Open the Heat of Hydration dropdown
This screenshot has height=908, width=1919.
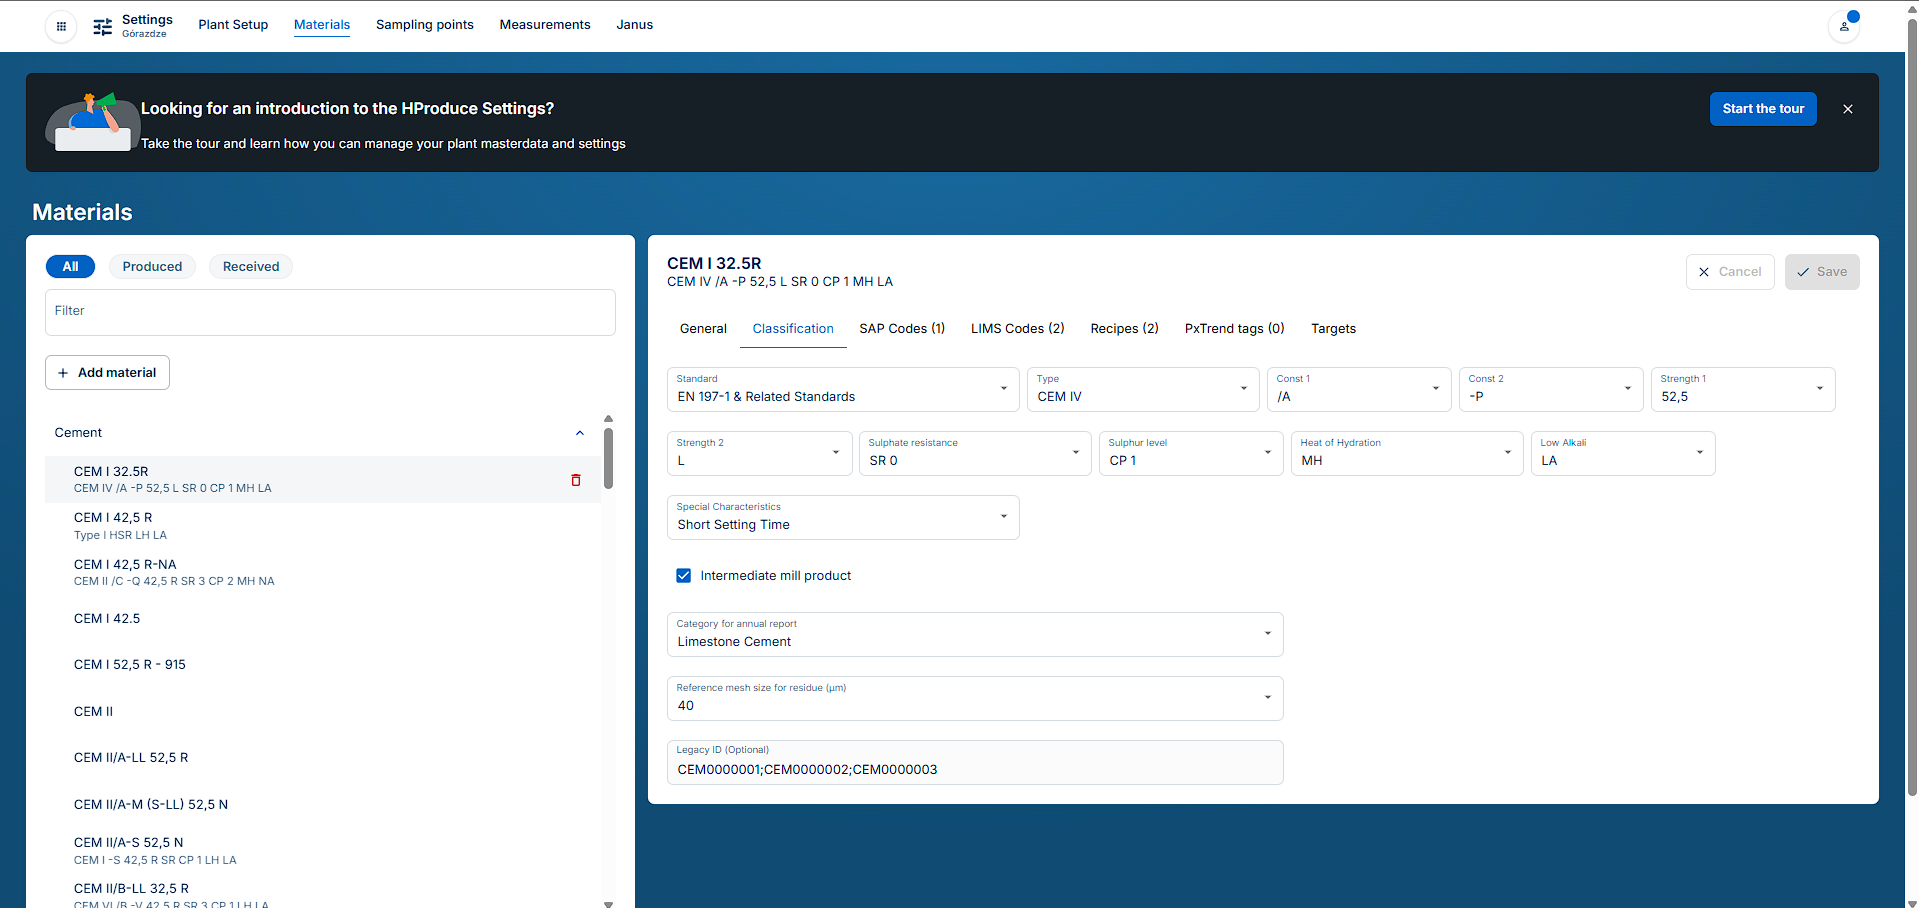[x=1407, y=453]
